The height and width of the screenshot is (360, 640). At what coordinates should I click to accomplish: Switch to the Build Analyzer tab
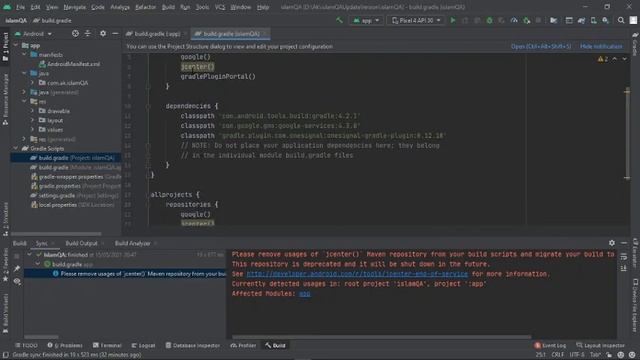[x=132, y=243]
